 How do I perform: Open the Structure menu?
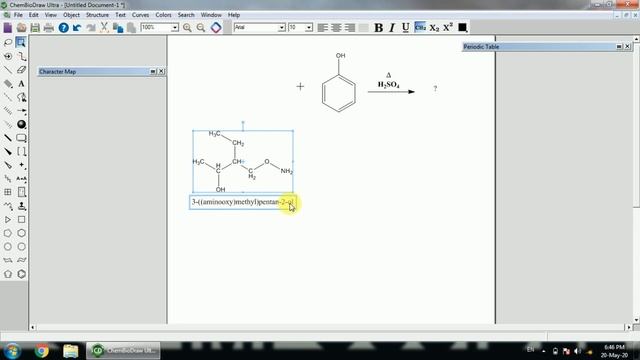click(97, 15)
